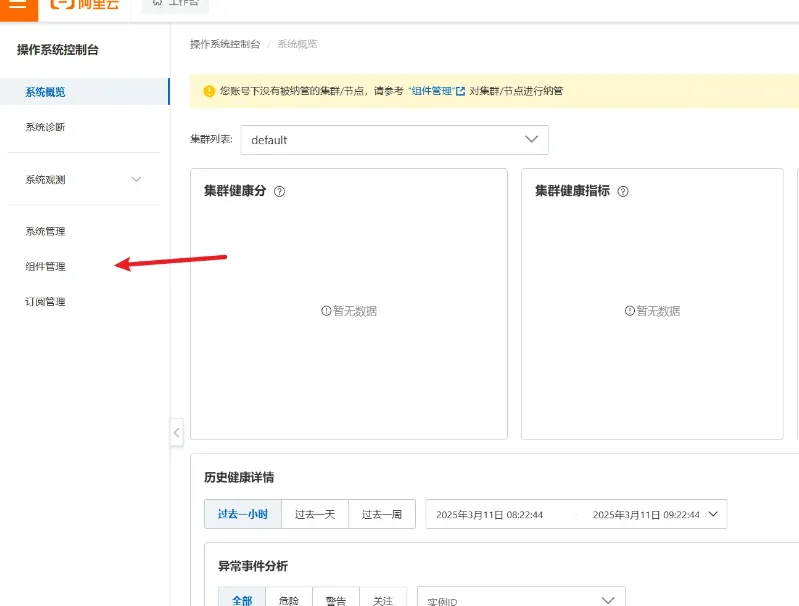
Task: Expand the 系统观测 sidebar section
Action: tap(84, 179)
